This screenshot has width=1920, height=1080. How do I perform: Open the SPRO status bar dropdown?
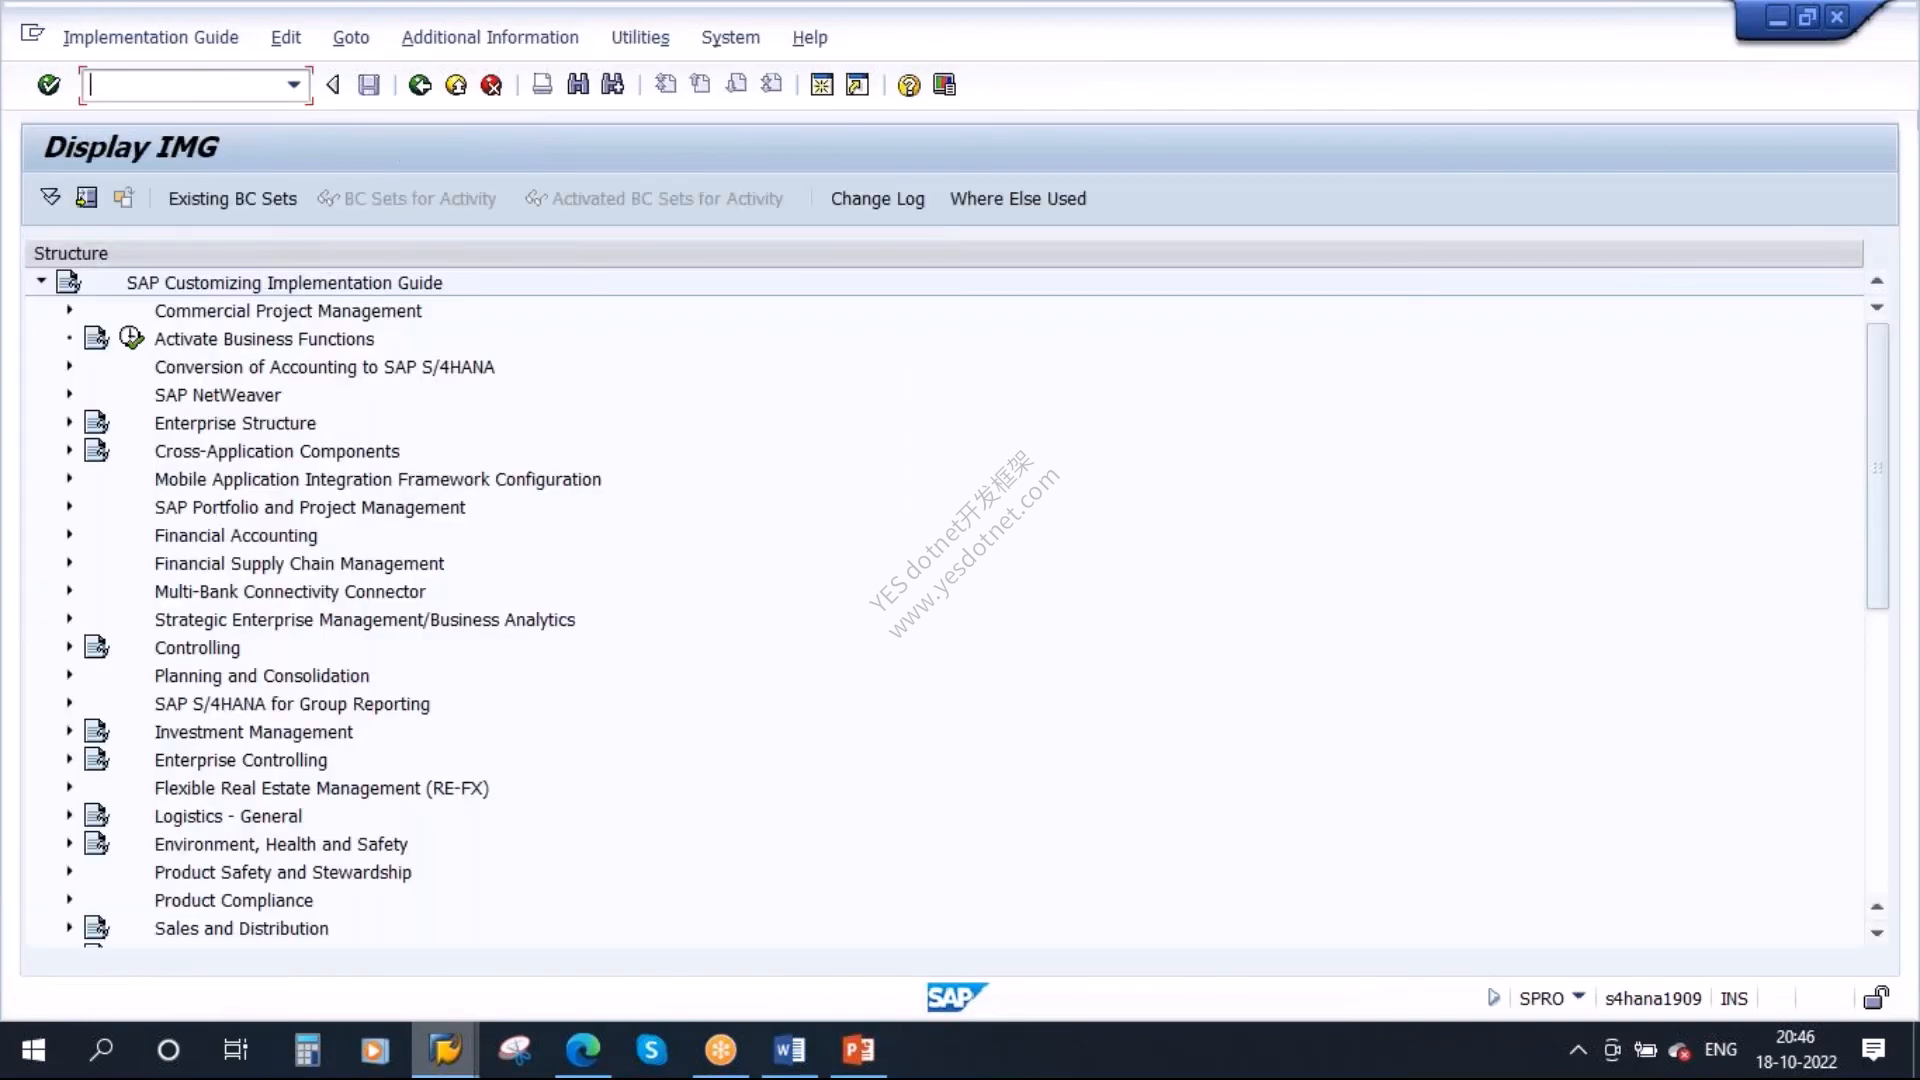click(x=1579, y=996)
